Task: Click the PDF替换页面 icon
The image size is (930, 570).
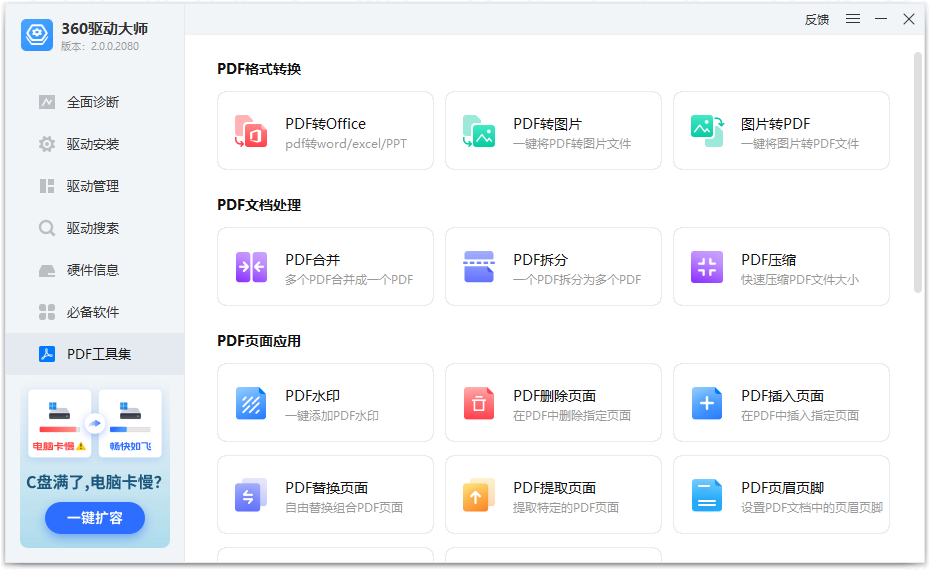Action: 251,495
